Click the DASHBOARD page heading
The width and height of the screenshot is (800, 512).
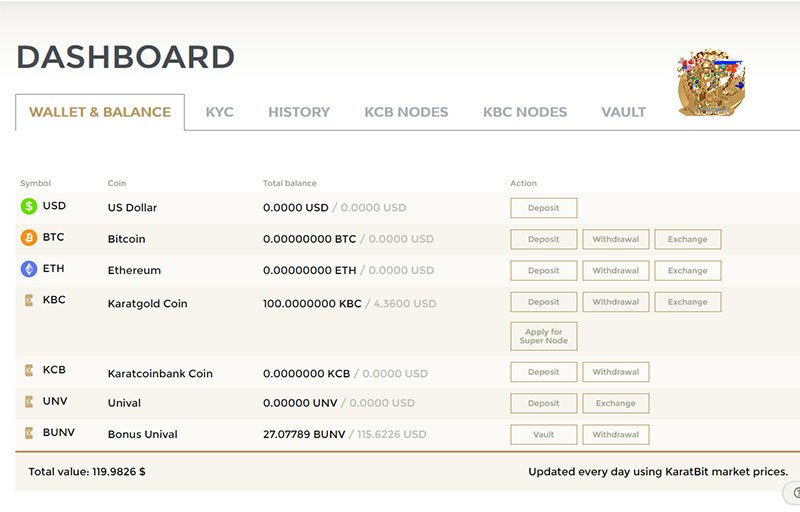click(x=126, y=57)
